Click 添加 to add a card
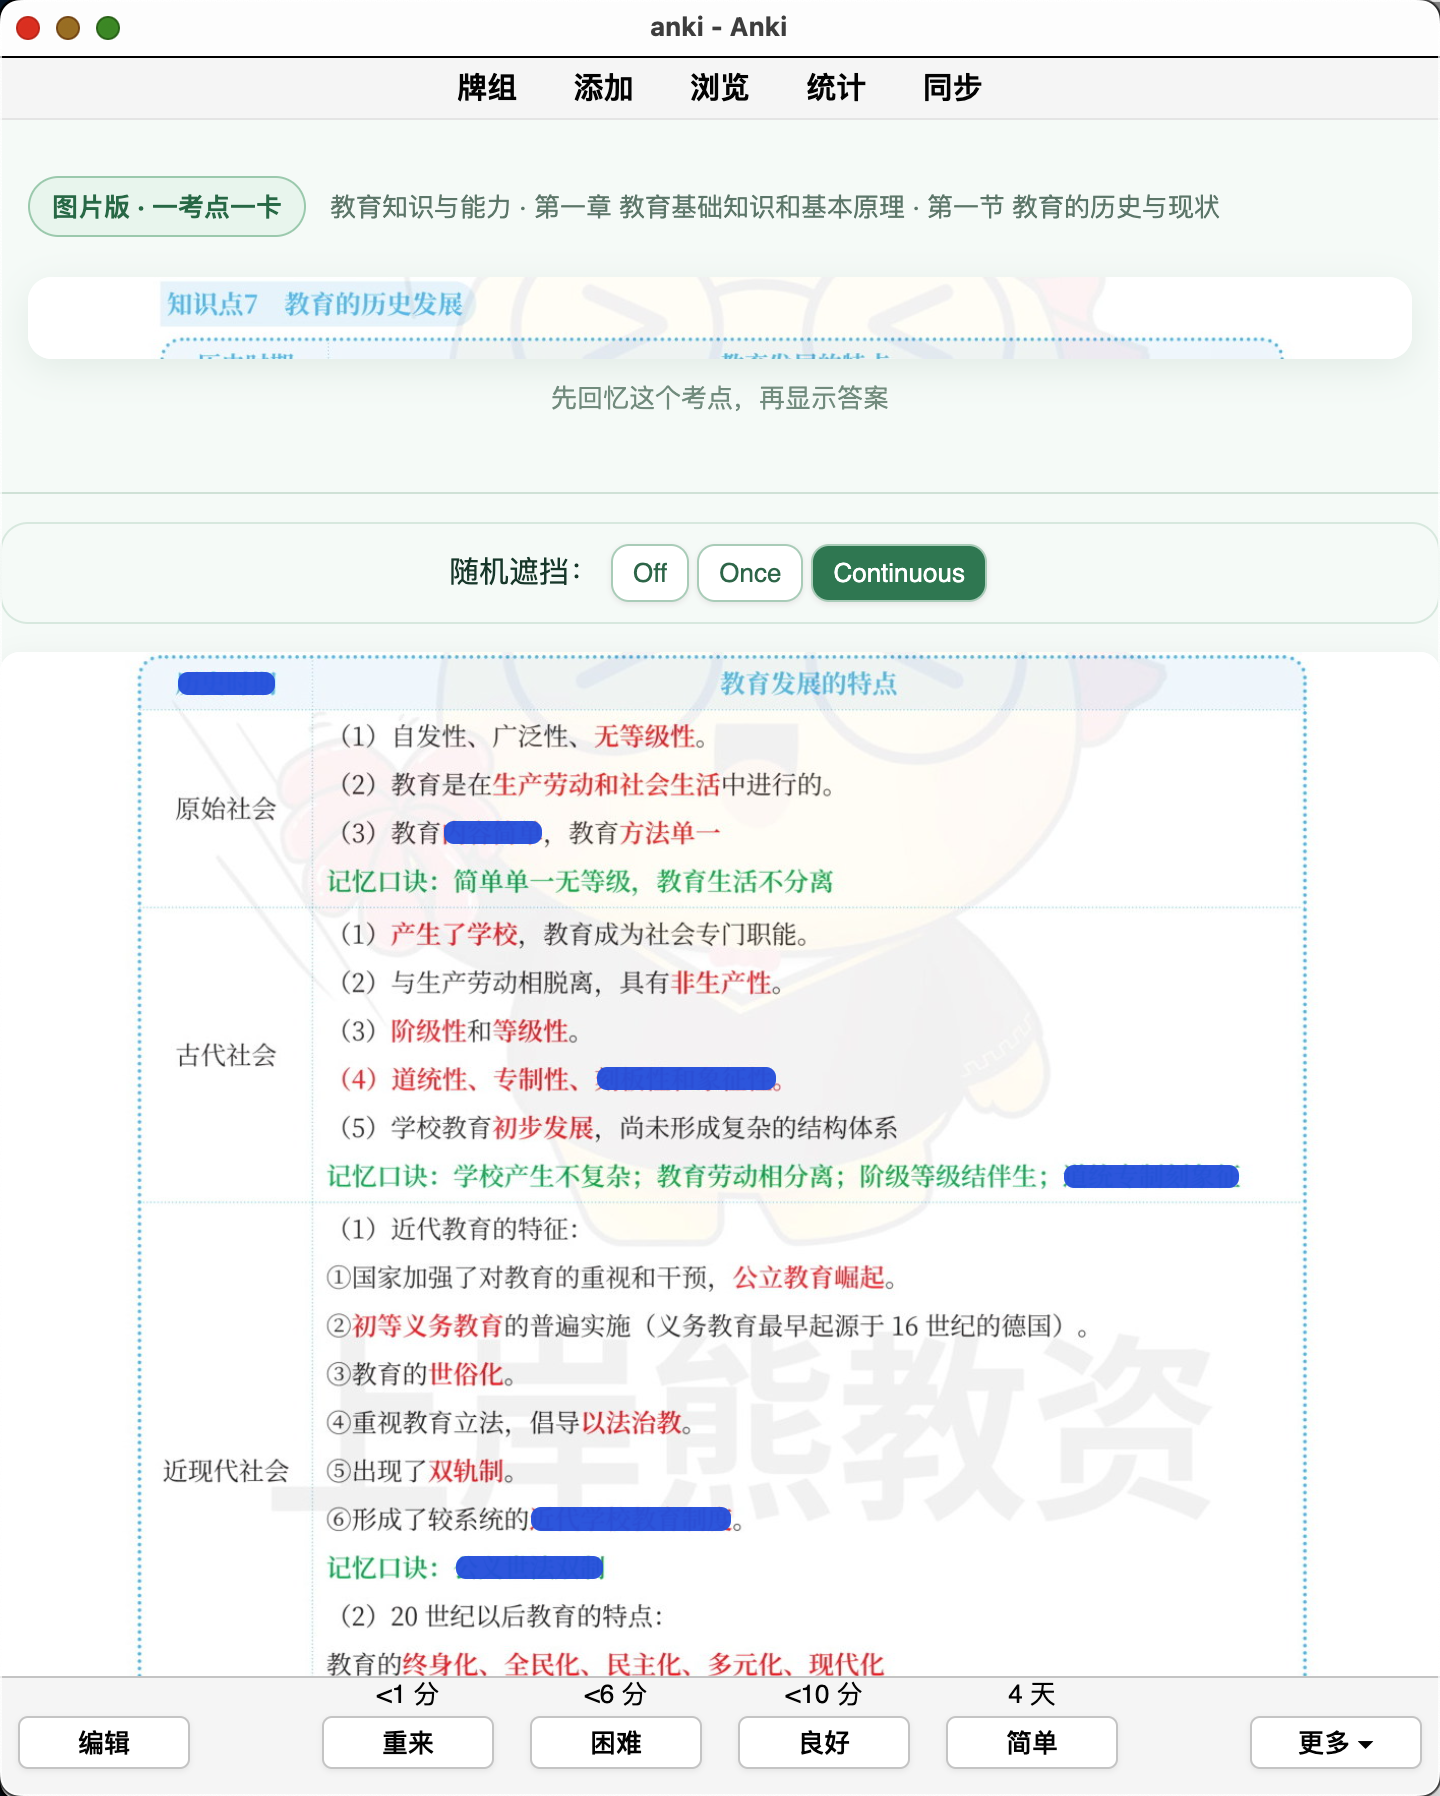The image size is (1440, 1796). (603, 88)
